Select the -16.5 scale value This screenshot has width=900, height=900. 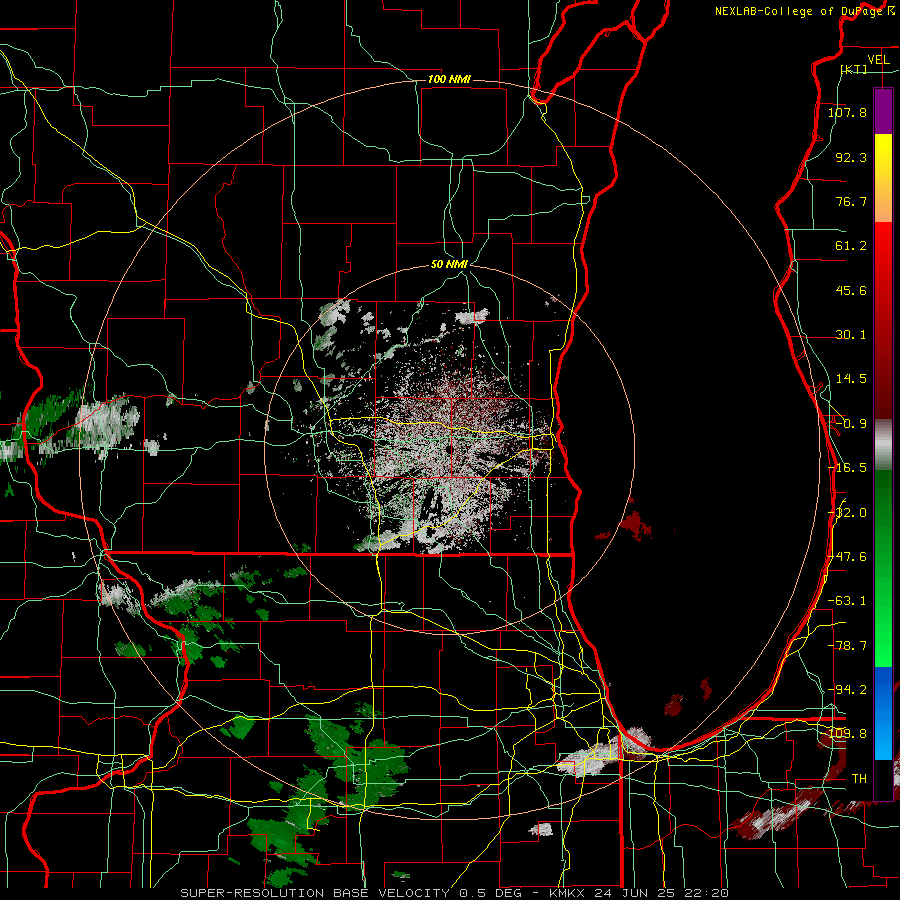(x=847, y=468)
